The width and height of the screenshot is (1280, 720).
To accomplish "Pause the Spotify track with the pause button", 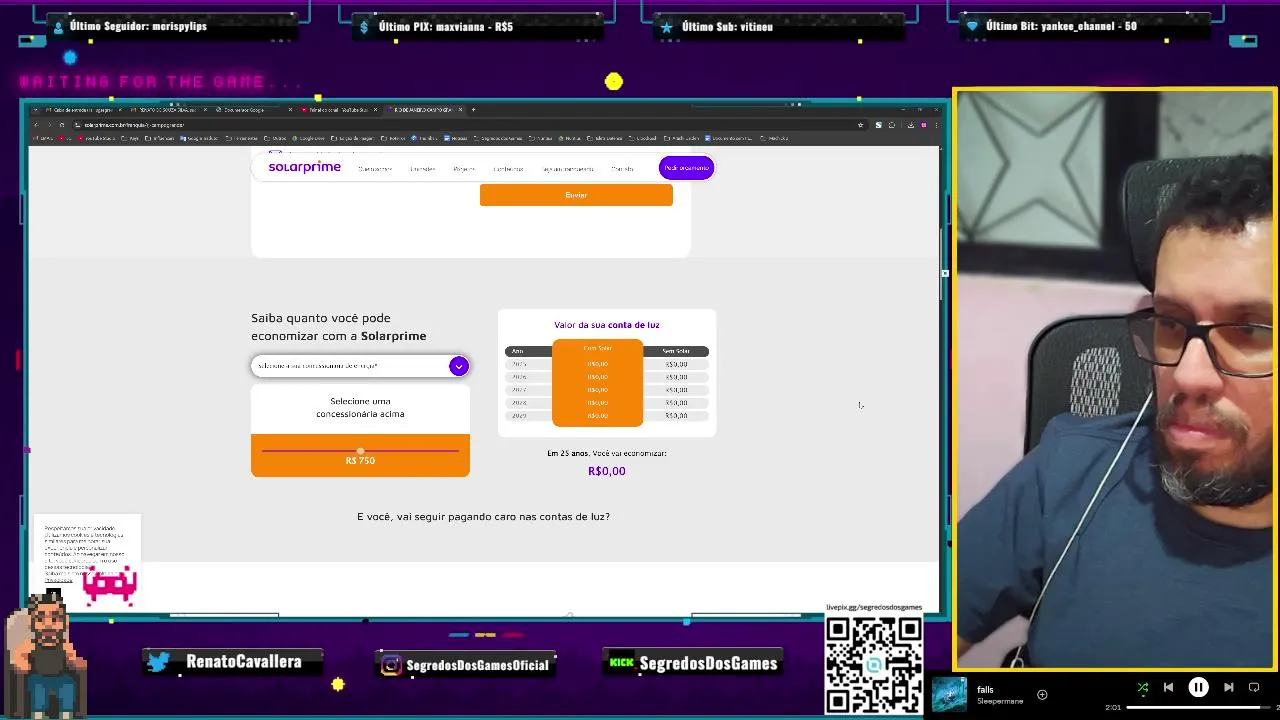I will click(1198, 687).
